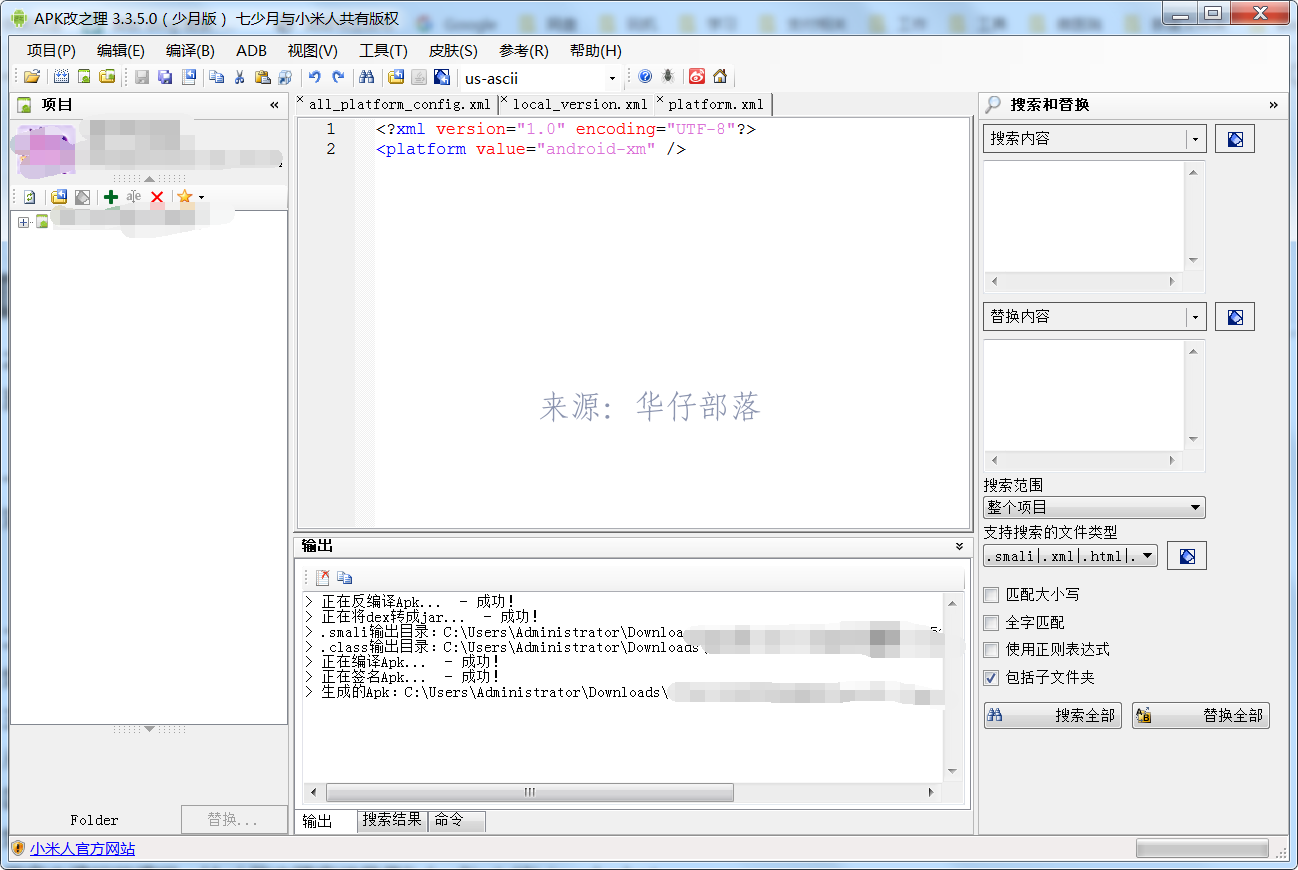Click the calendar-like icon after open folder
This screenshot has height=870, width=1298.
click(61, 77)
